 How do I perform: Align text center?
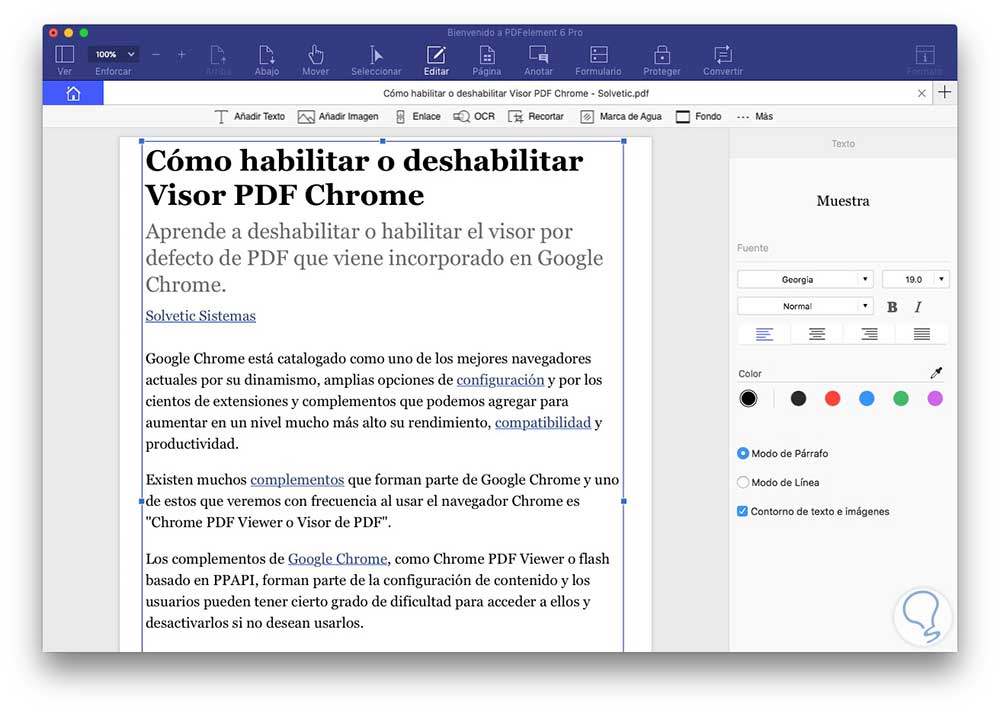(x=817, y=334)
